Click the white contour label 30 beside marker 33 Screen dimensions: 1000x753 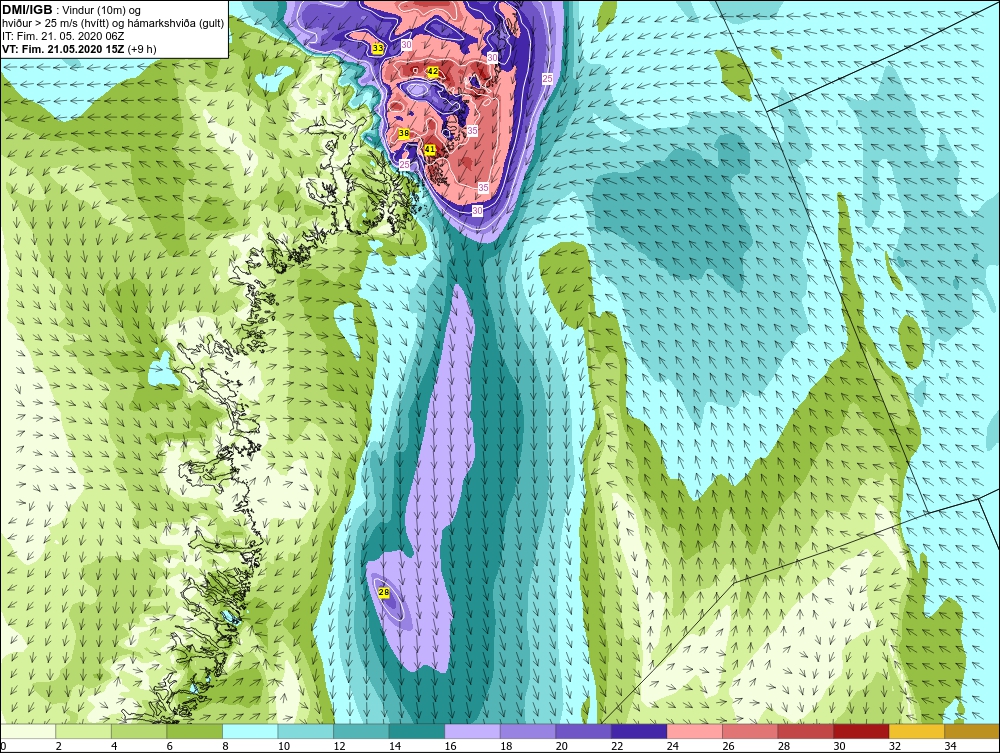point(406,45)
